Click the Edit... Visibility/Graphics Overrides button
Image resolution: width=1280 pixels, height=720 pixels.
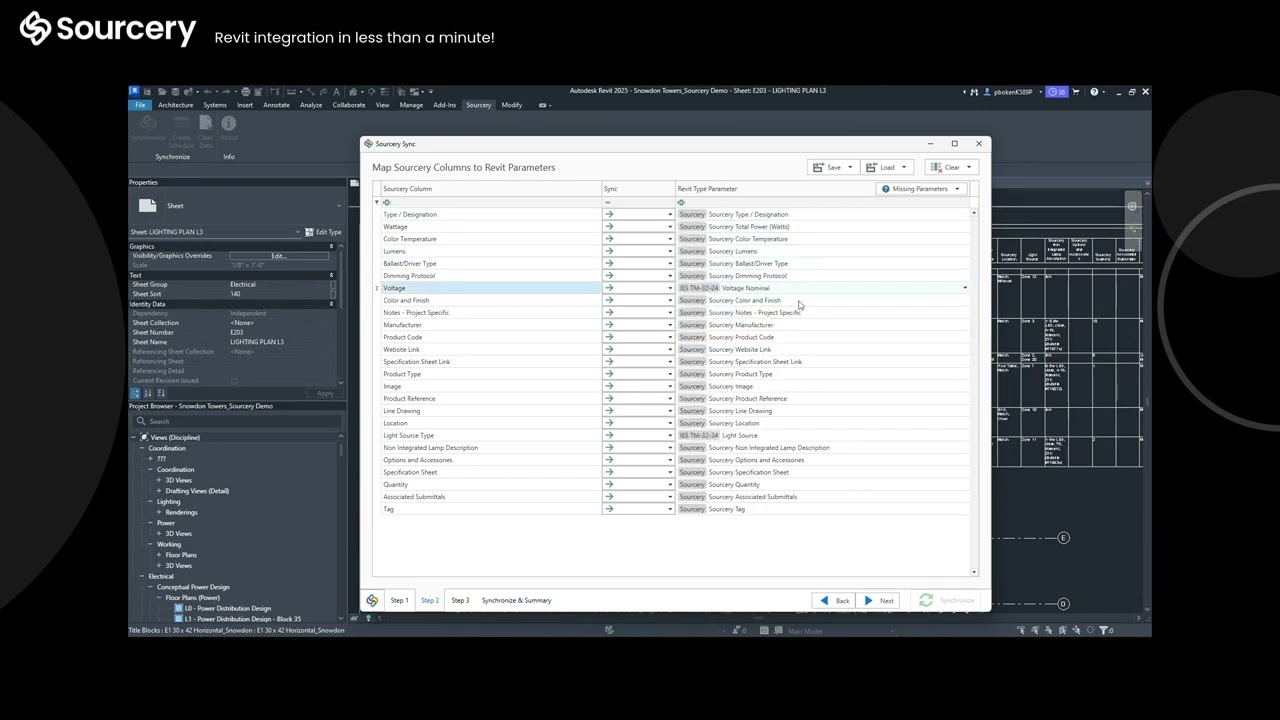pyautogui.click(x=278, y=256)
